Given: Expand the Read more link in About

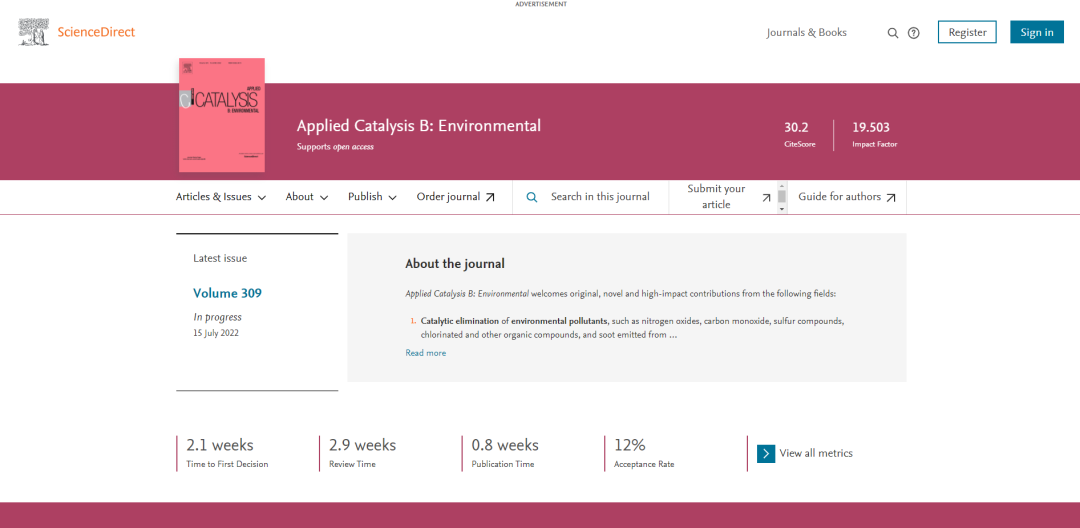Looking at the screenshot, I should tap(426, 353).
